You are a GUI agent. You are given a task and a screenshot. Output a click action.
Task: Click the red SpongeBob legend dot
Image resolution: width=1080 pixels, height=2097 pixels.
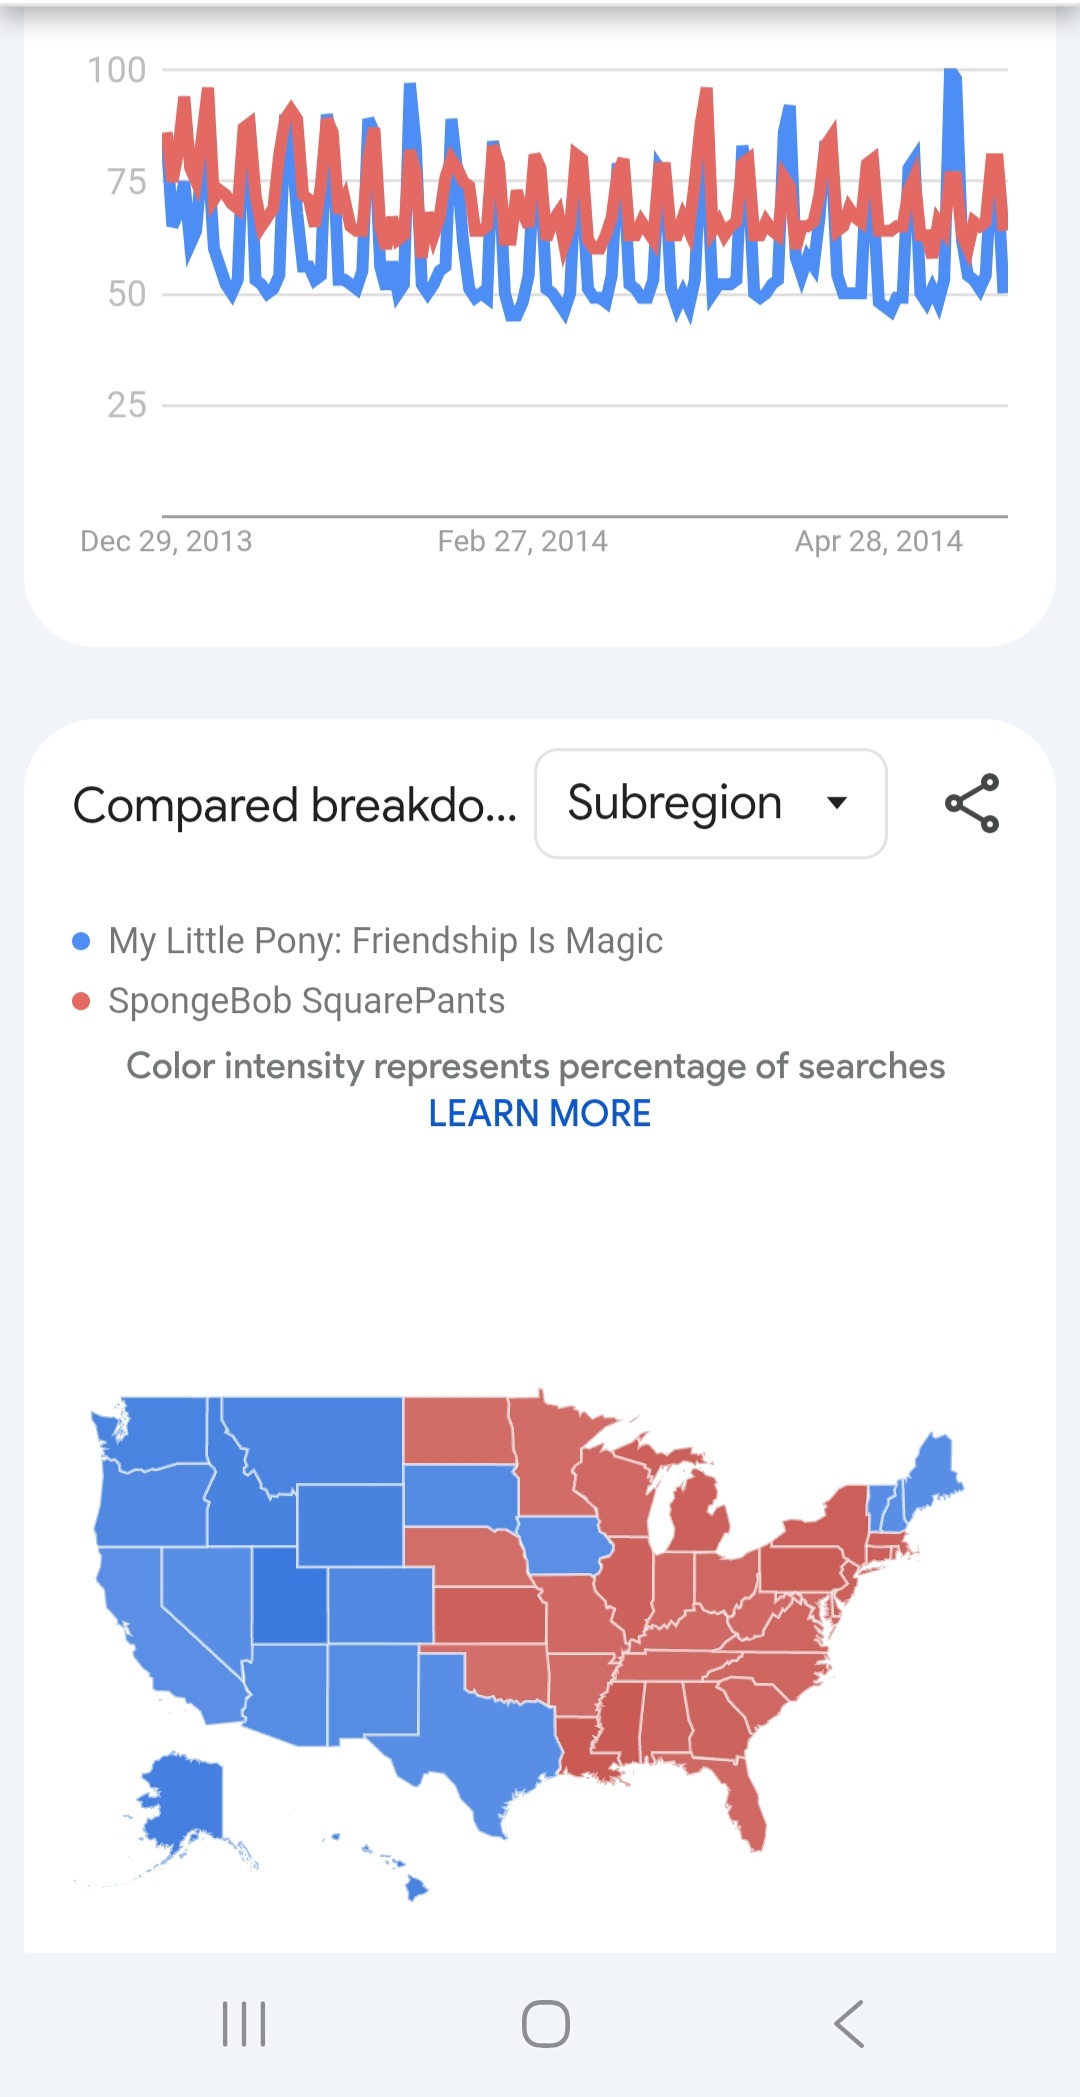pos(82,1001)
